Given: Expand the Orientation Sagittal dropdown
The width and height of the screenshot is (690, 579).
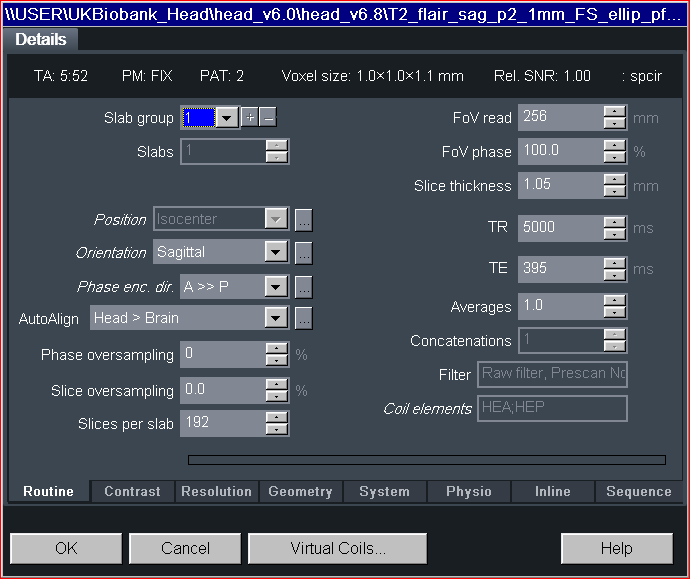Looking at the screenshot, I should click(276, 253).
